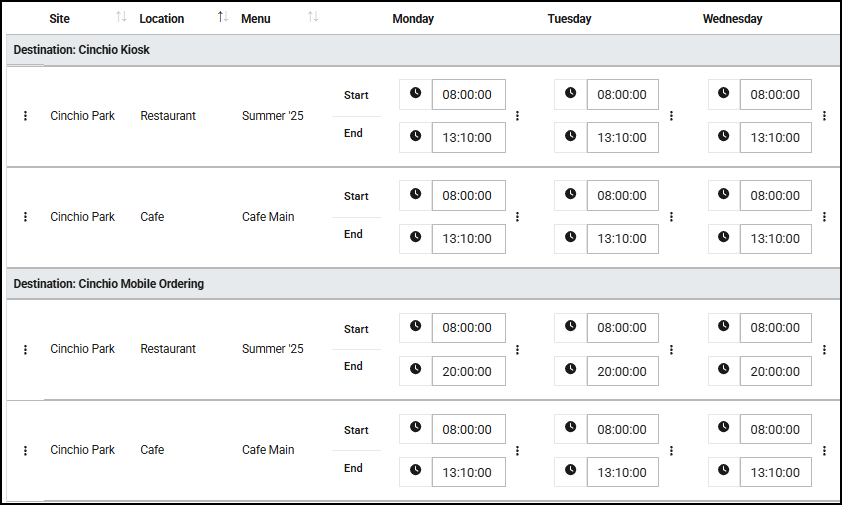Screen dimensions: 842x505
Task: Sort table by Menu column arrows
Action: [313, 17]
